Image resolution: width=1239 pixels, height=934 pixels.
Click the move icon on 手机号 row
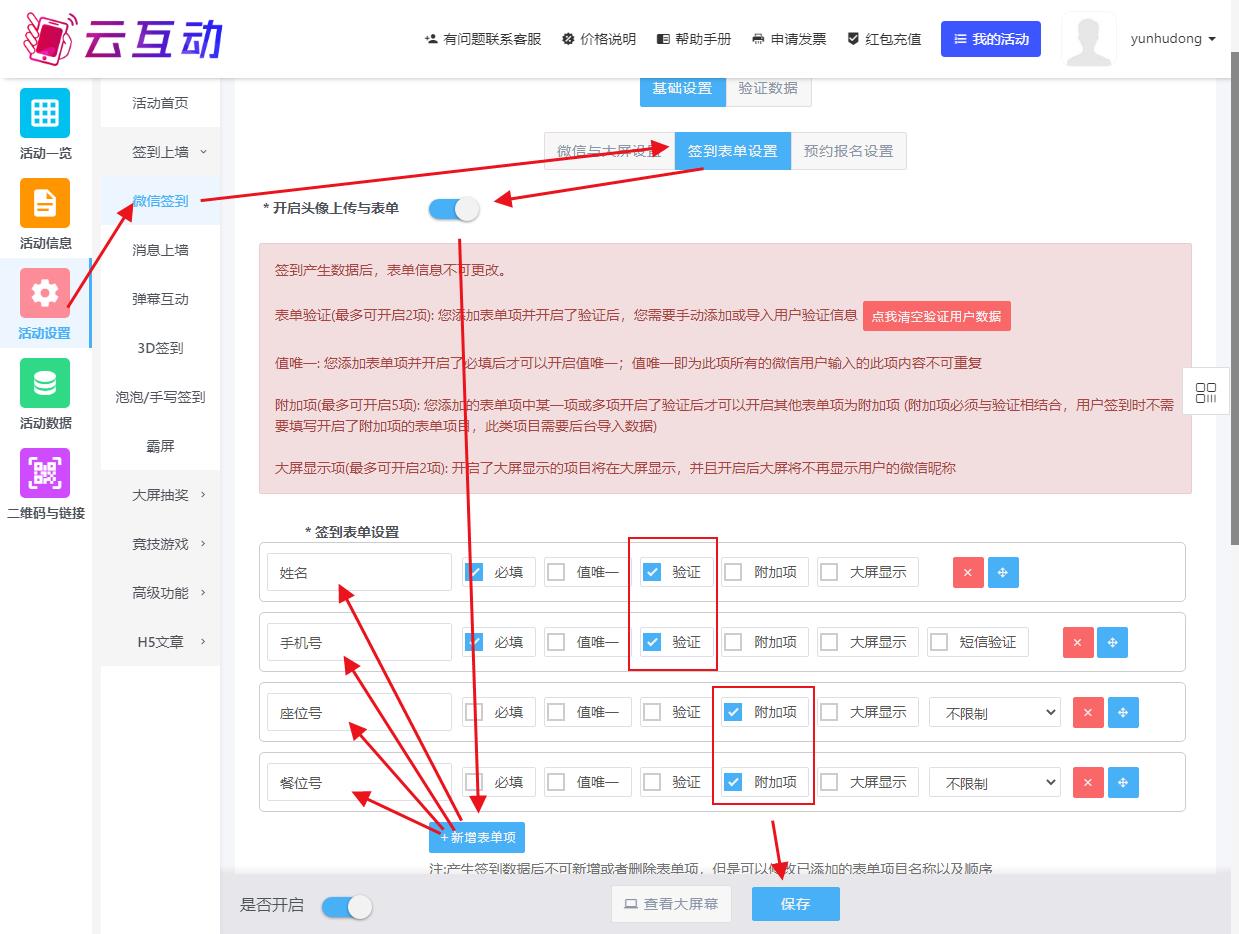[1112, 642]
